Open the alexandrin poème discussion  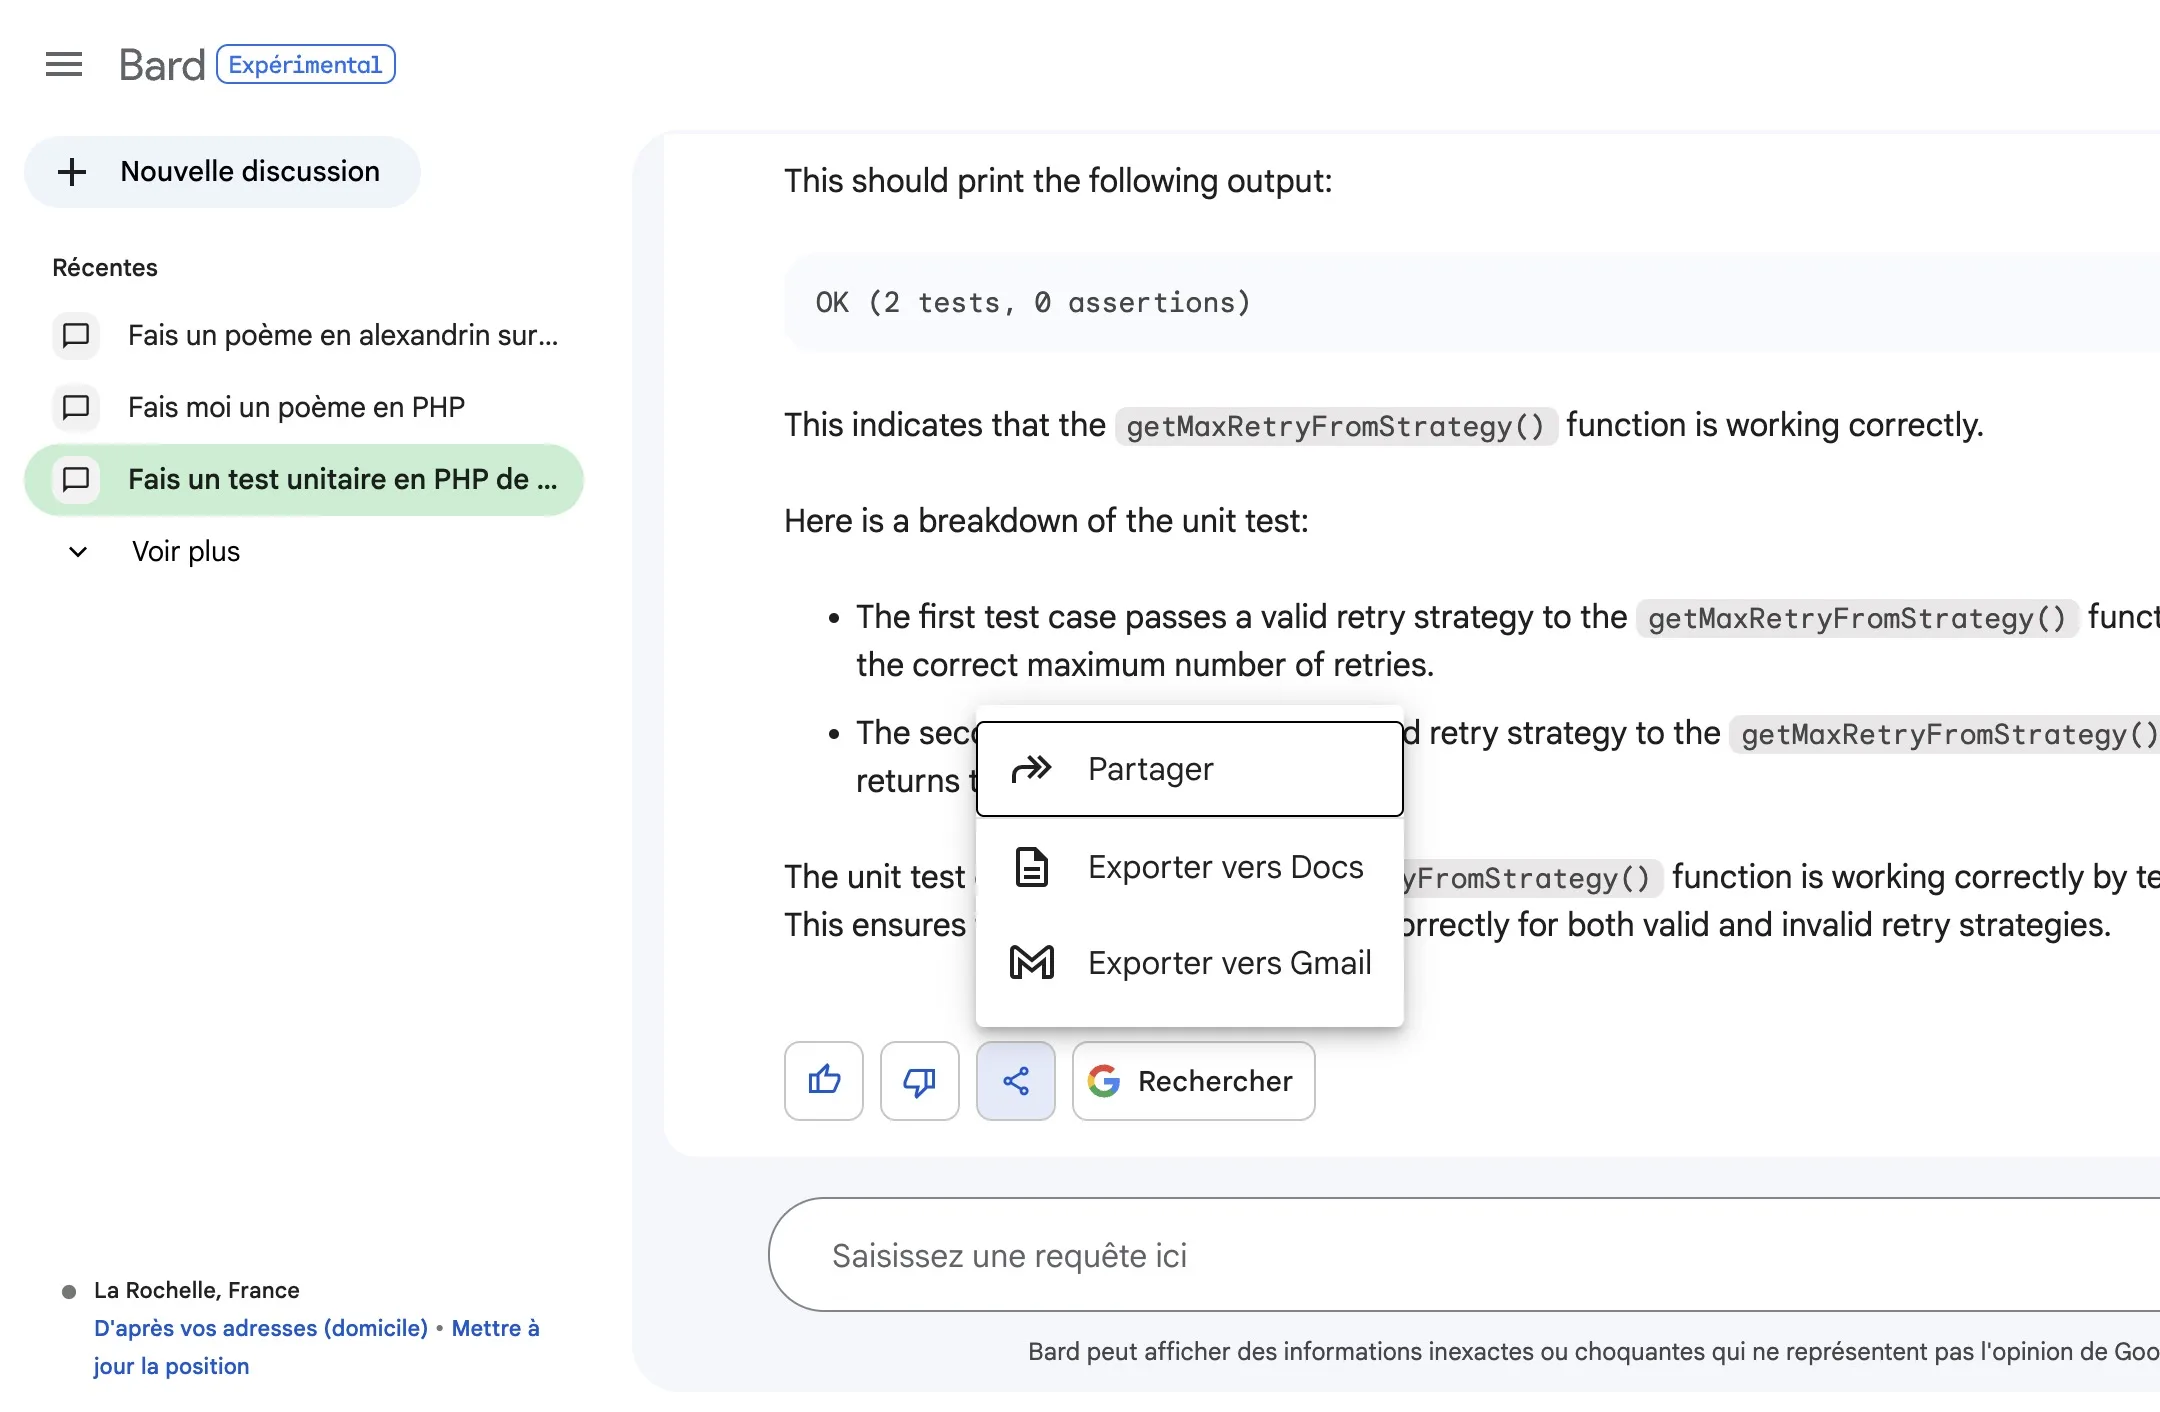[x=342, y=336]
